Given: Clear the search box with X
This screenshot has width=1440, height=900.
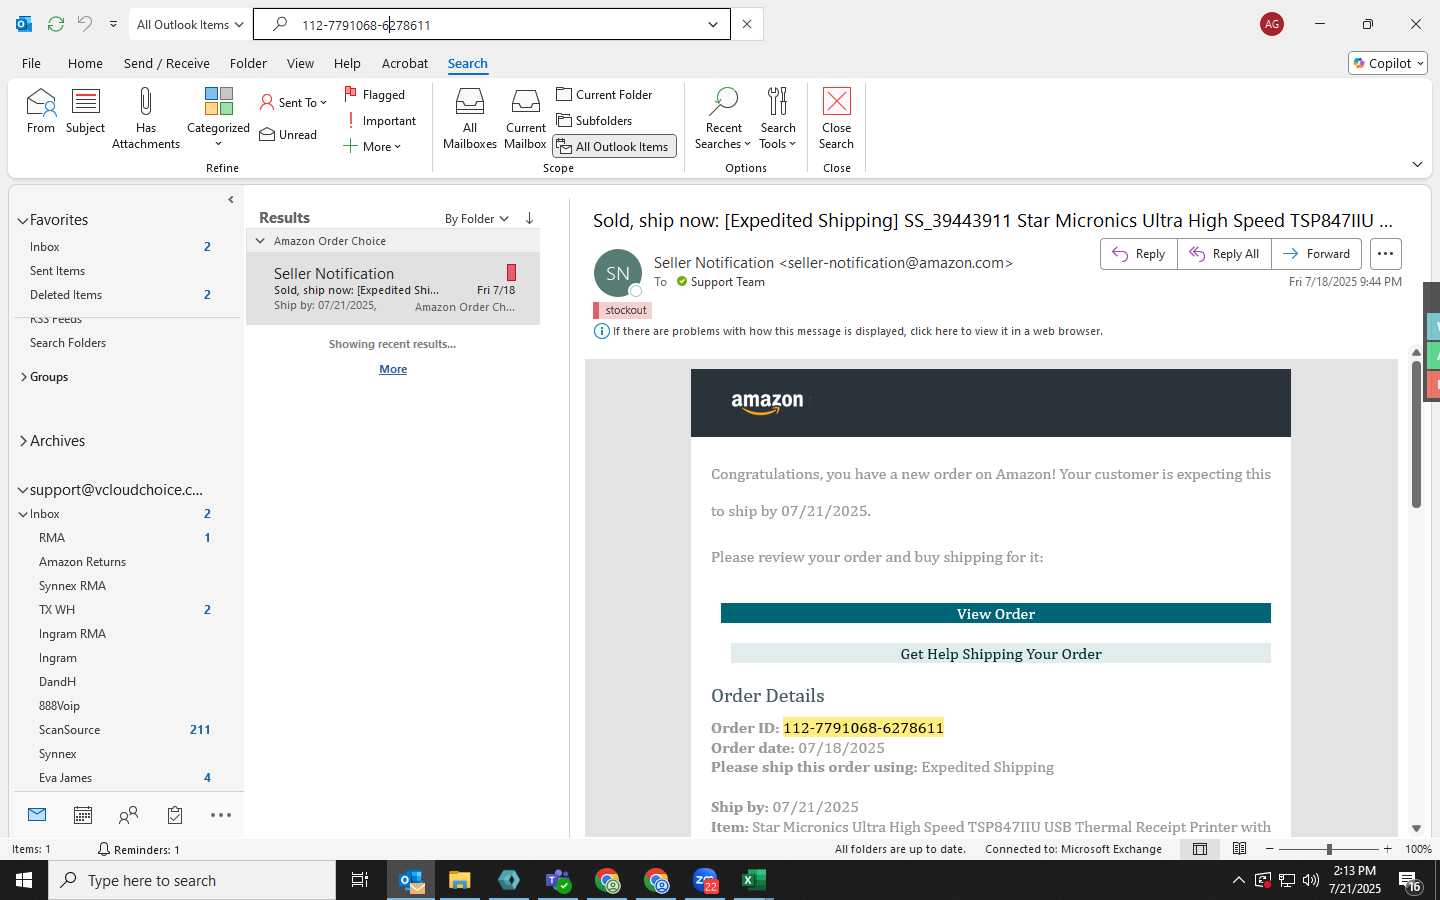Looking at the screenshot, I should (x=746, y=24).
